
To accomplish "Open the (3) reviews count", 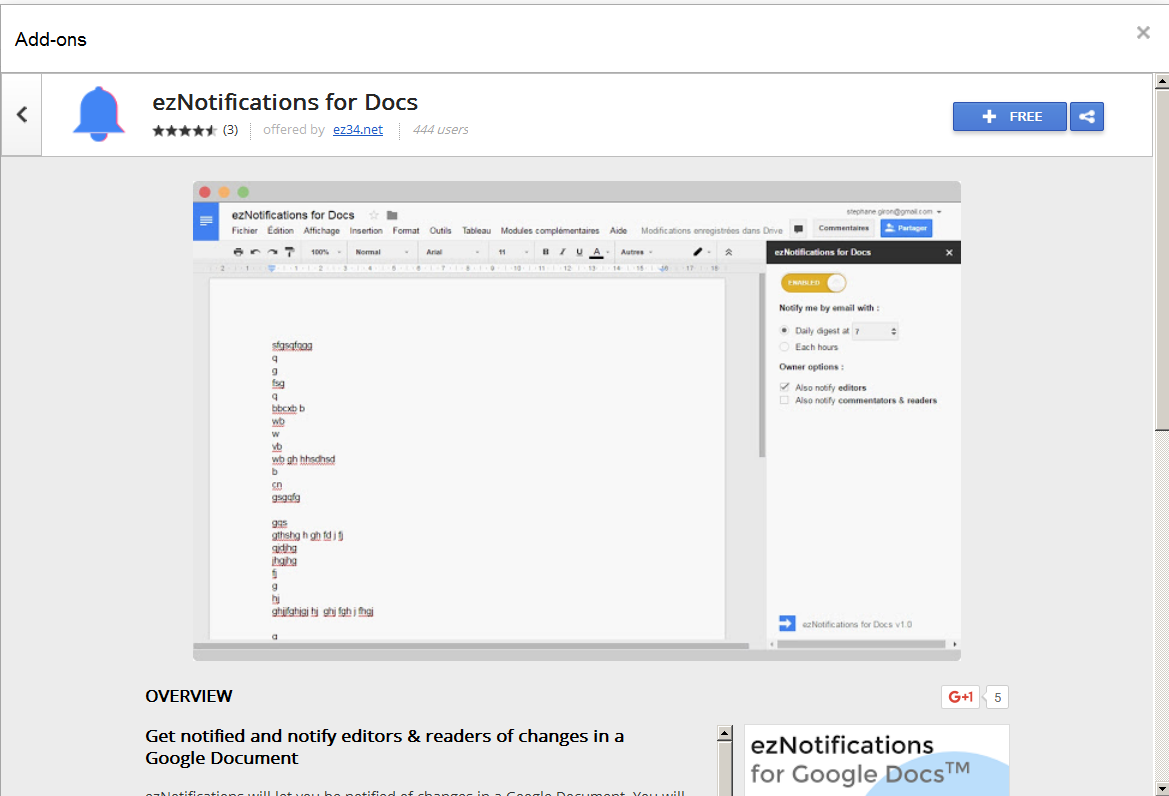I will pyautogui.click(x=230, y=130).
